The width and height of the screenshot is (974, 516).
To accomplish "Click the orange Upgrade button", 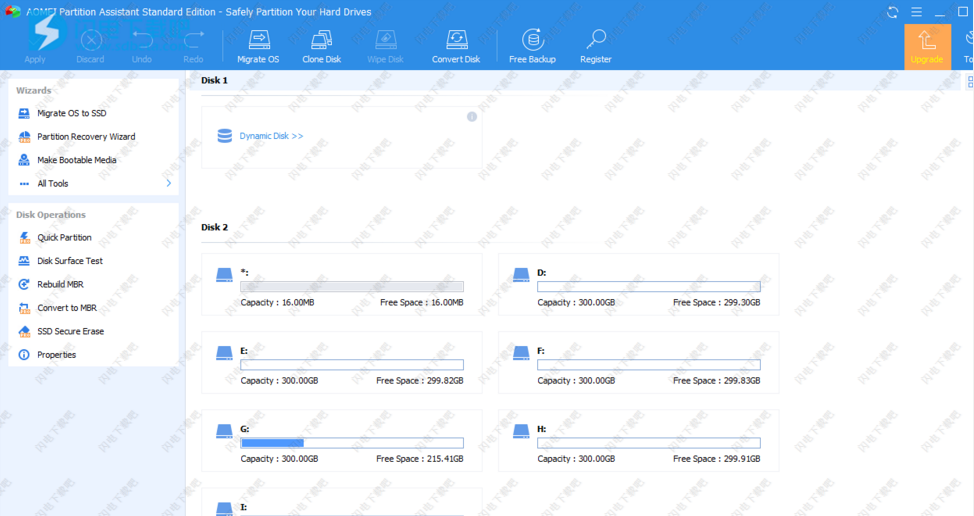I will (927, 47).
